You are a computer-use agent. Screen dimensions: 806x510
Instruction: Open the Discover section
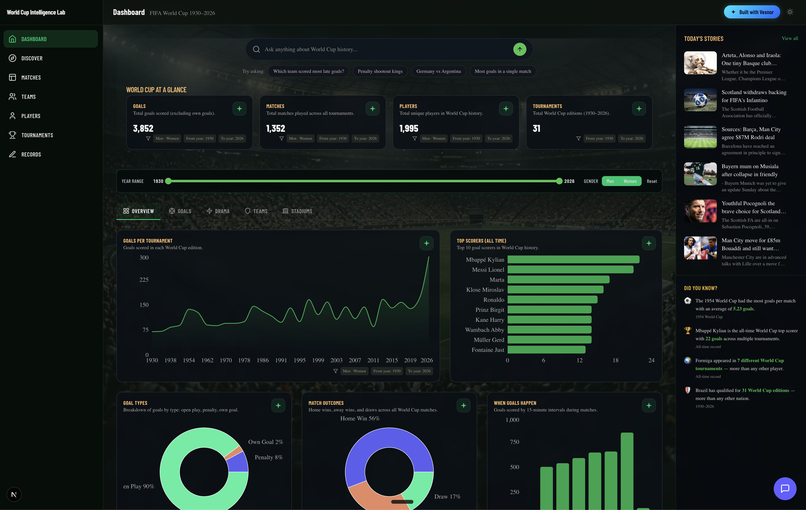[50, 58]
